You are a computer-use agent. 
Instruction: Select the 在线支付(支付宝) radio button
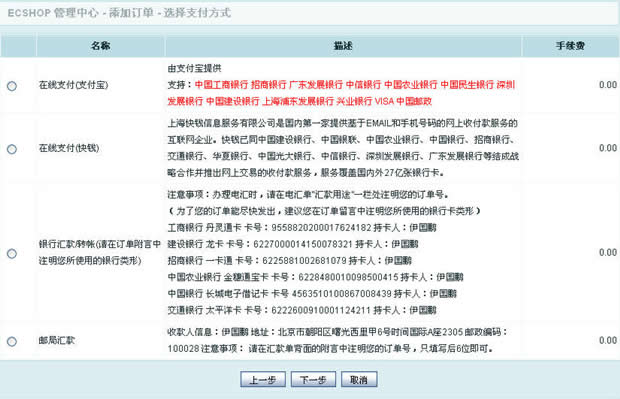(12, 86)
